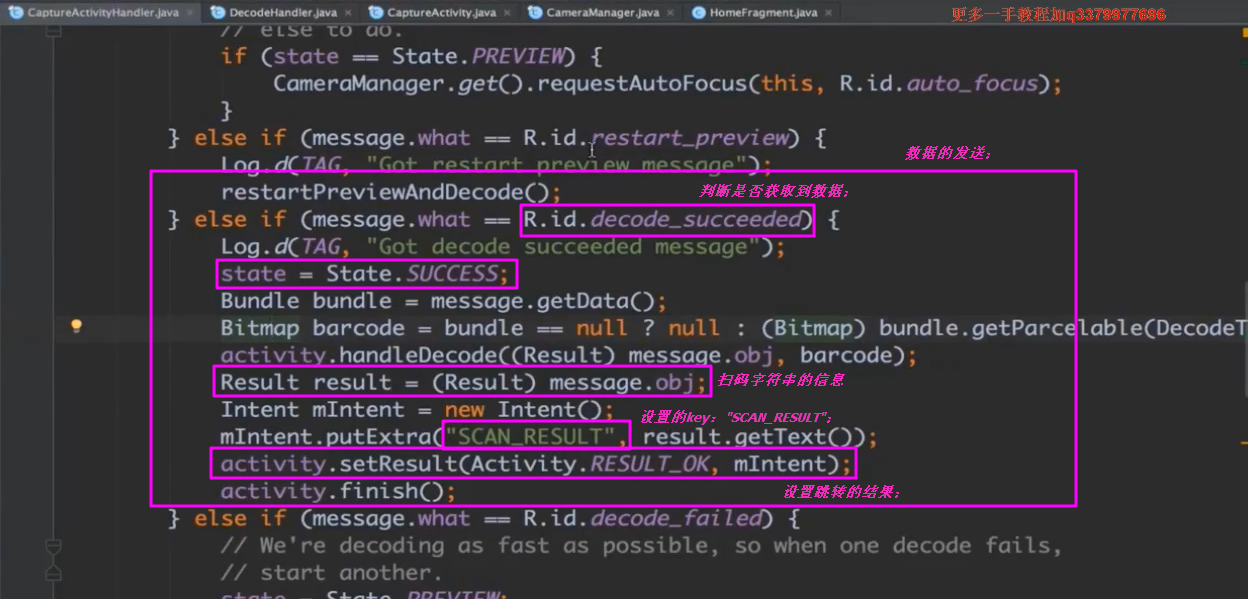Click 'R.id.auto_focus' argument
The image size is (1248, 599).
pos(939,83)
